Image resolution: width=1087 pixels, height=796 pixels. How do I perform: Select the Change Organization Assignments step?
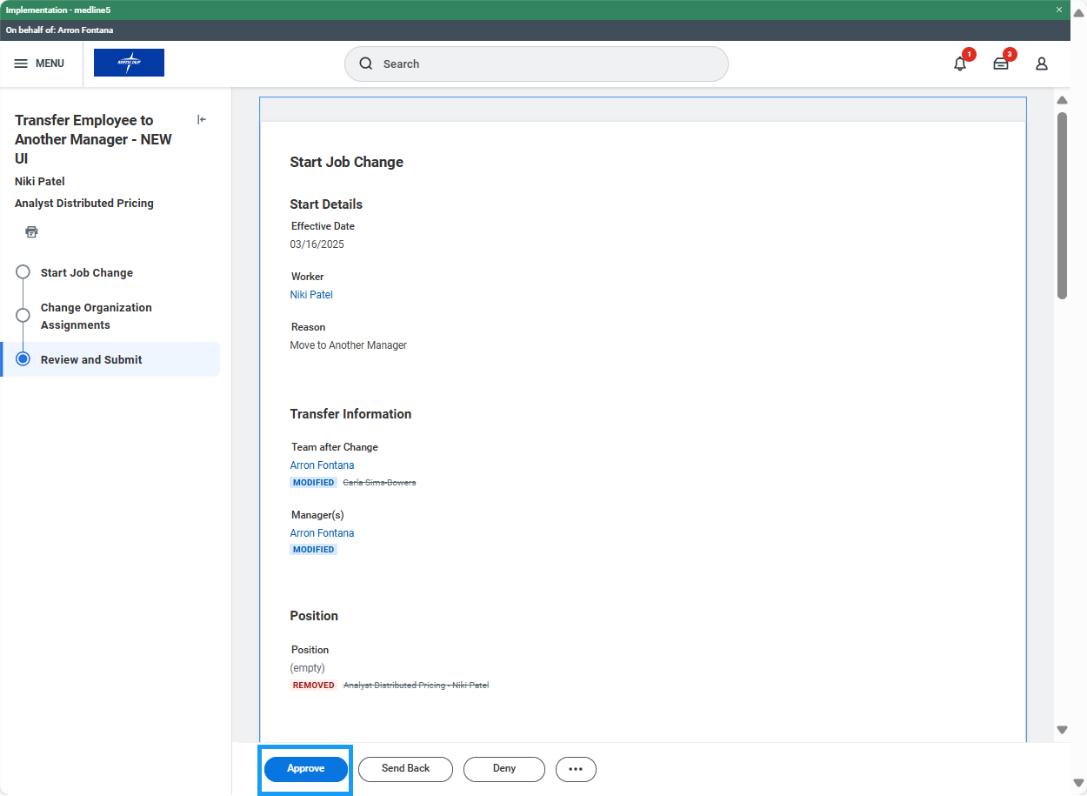pyautogui.click(x=97, y=316)
